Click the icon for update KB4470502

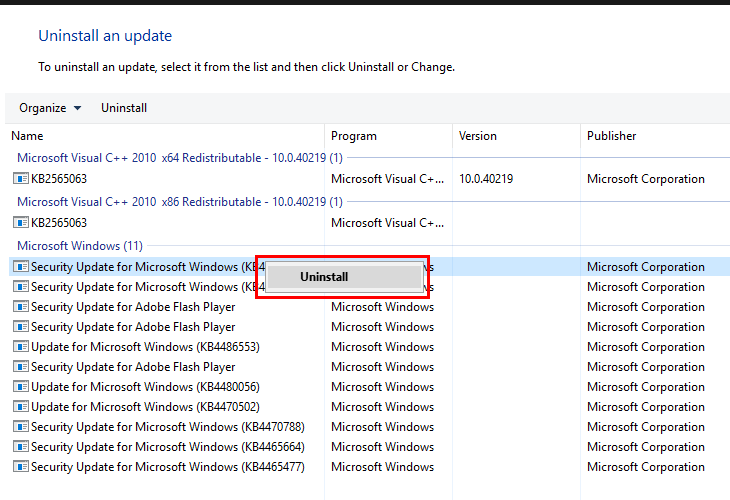tap(20, 407)
